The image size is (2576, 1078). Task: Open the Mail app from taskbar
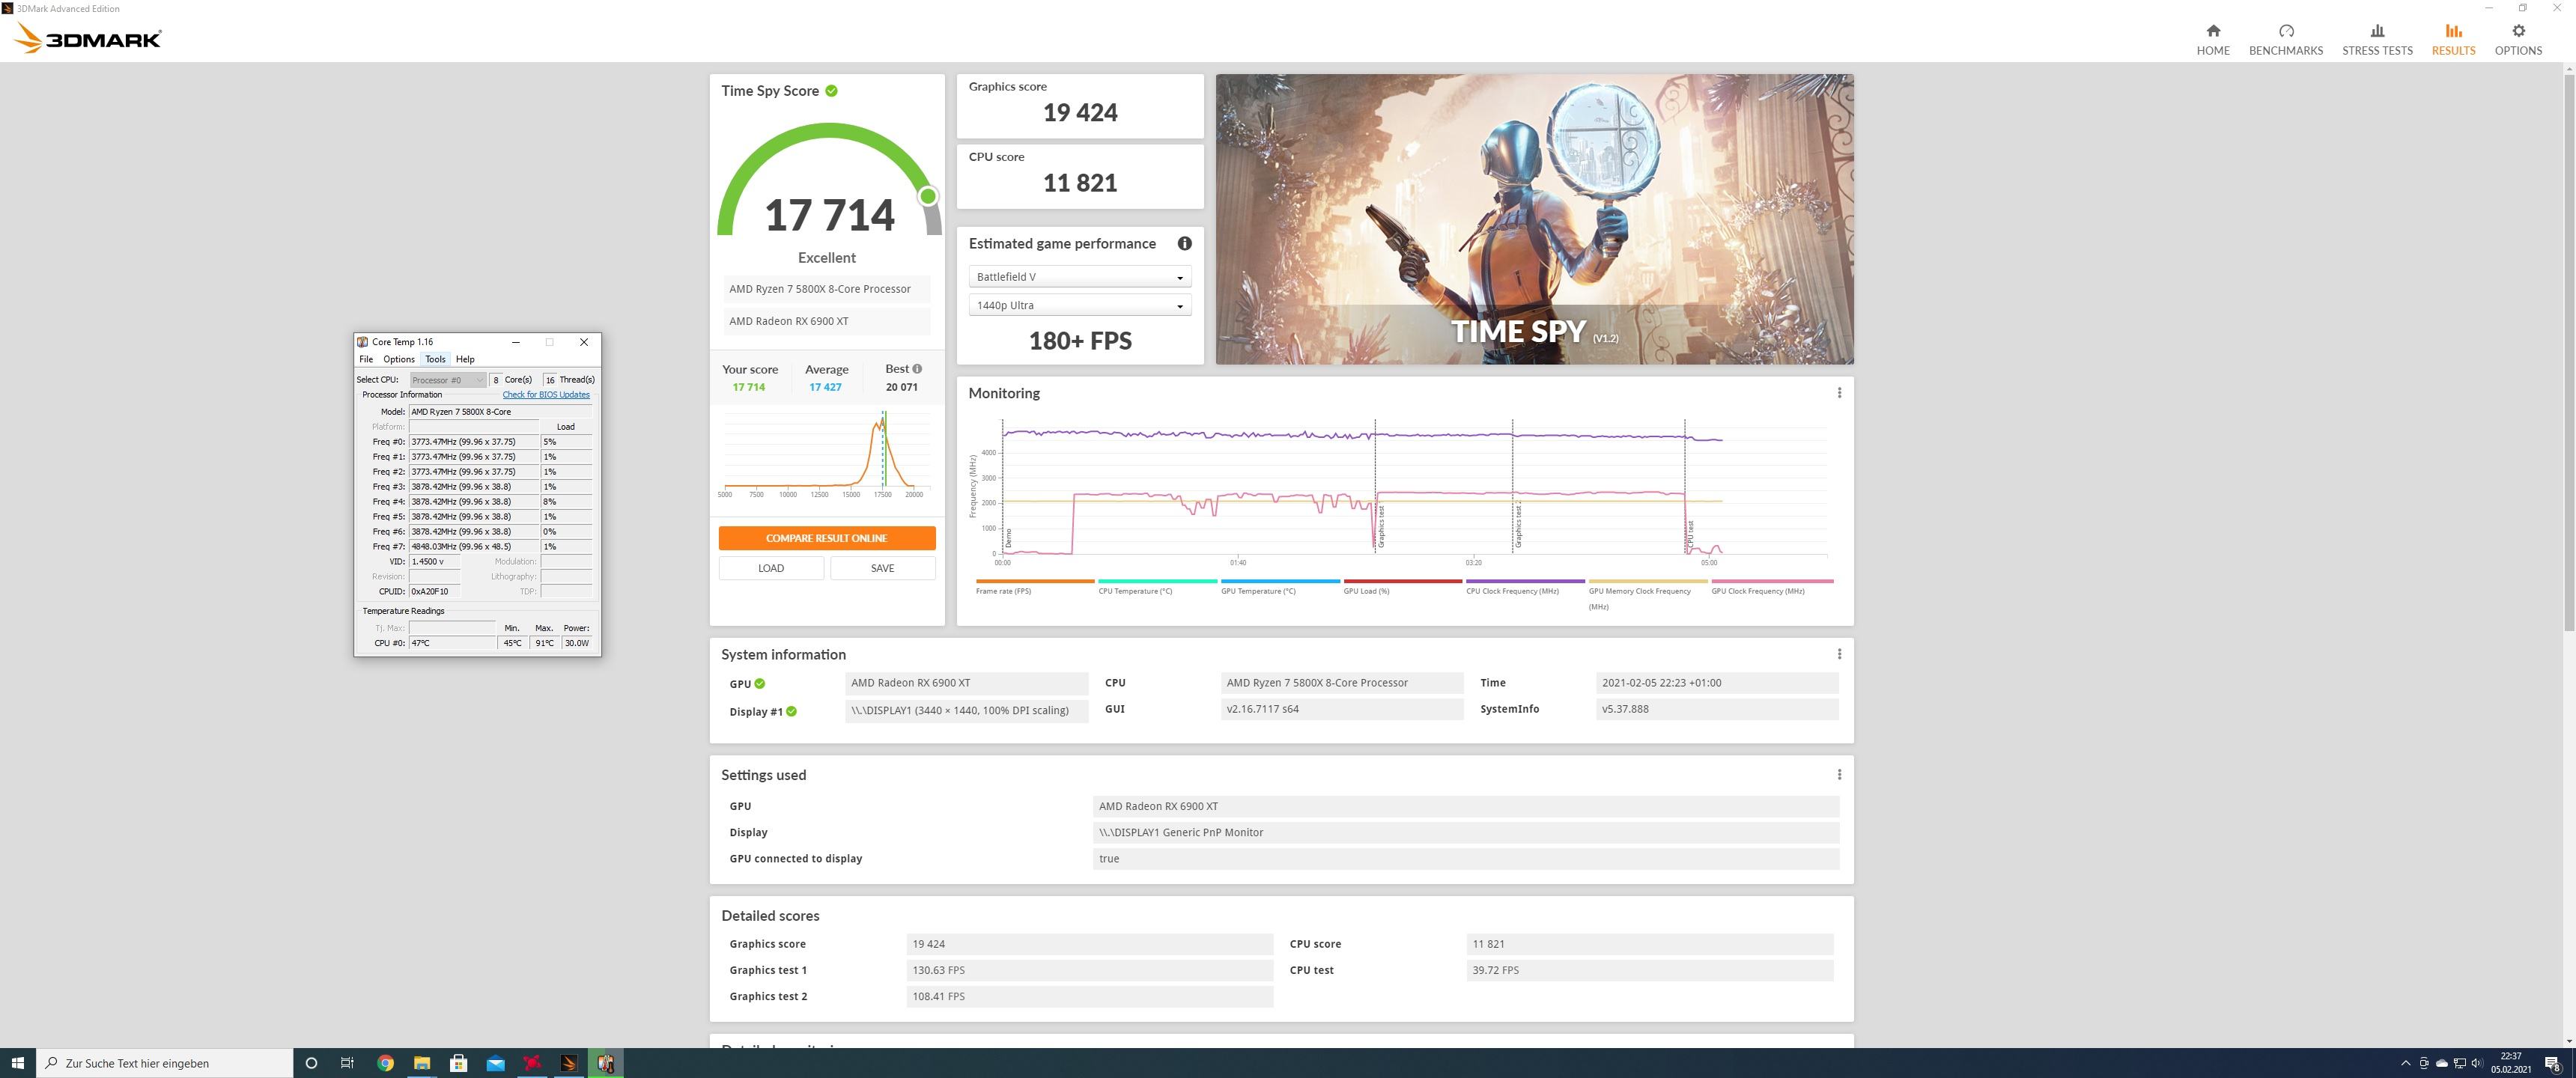point(495,1063)
